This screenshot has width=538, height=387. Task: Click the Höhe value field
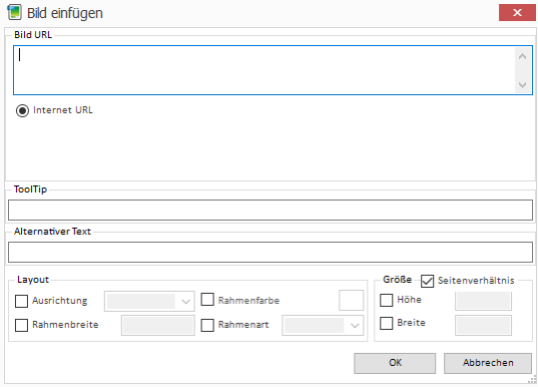coord(483,301)
